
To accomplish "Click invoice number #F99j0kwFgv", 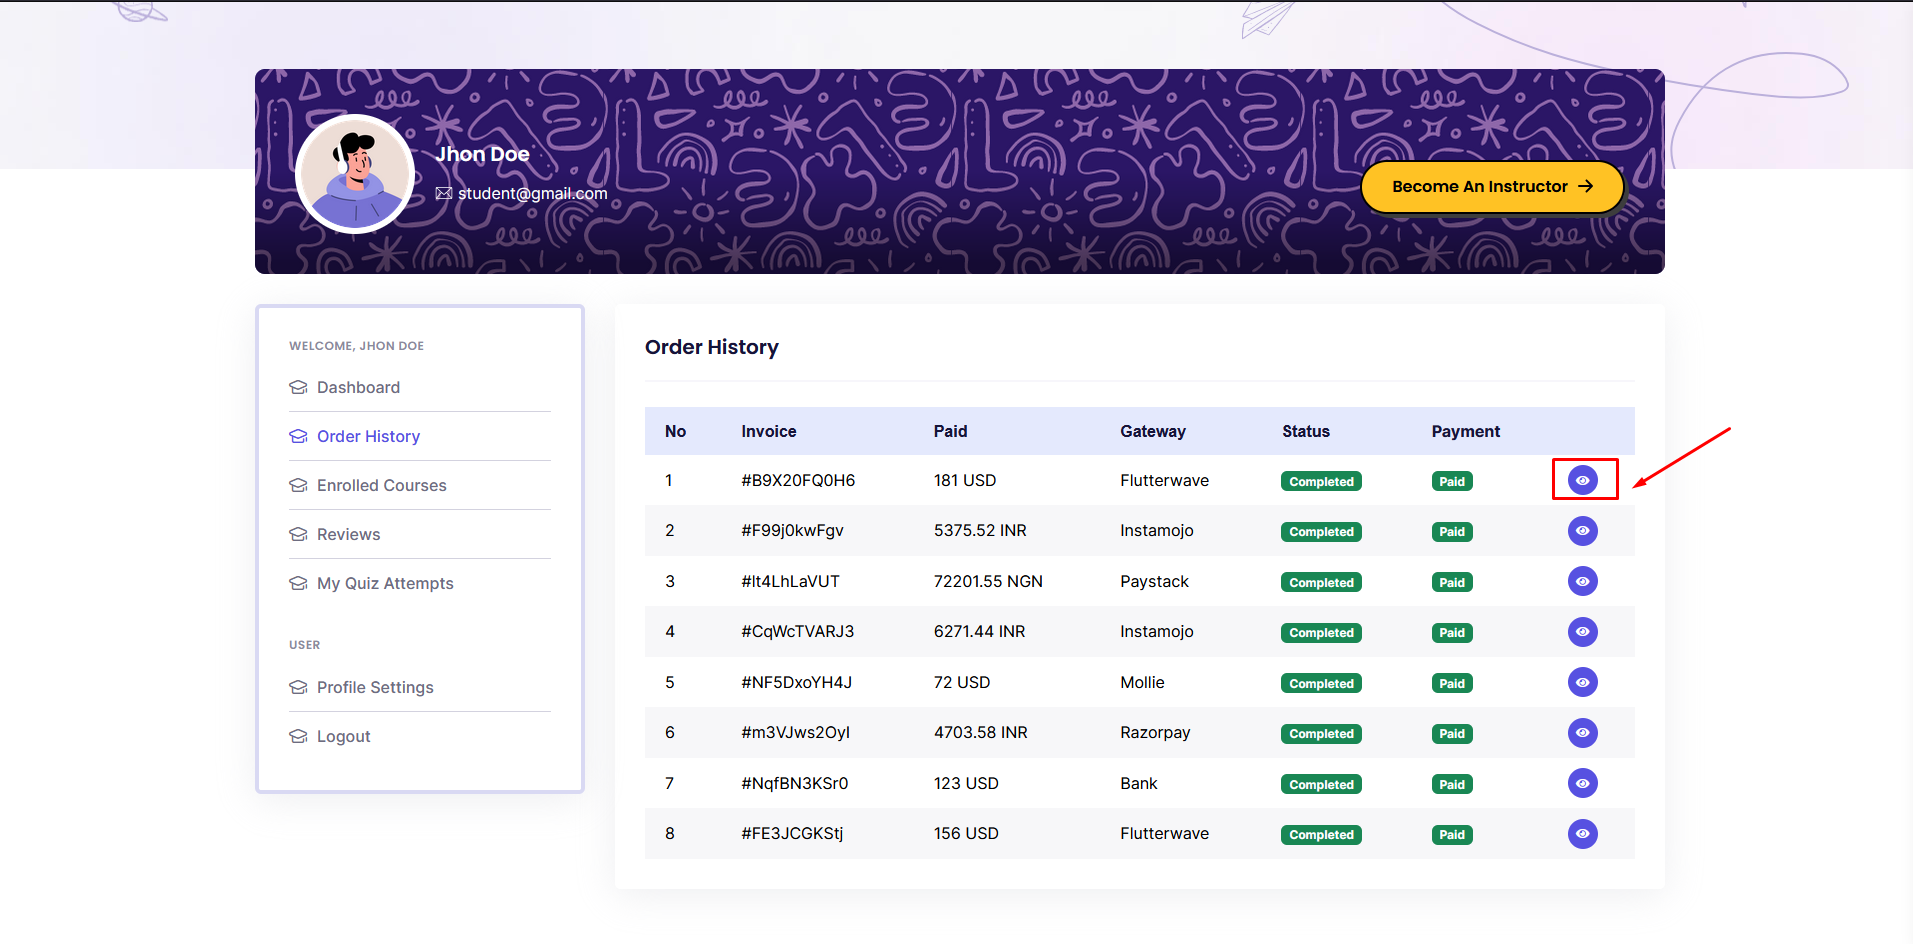I will click(792, 530).
